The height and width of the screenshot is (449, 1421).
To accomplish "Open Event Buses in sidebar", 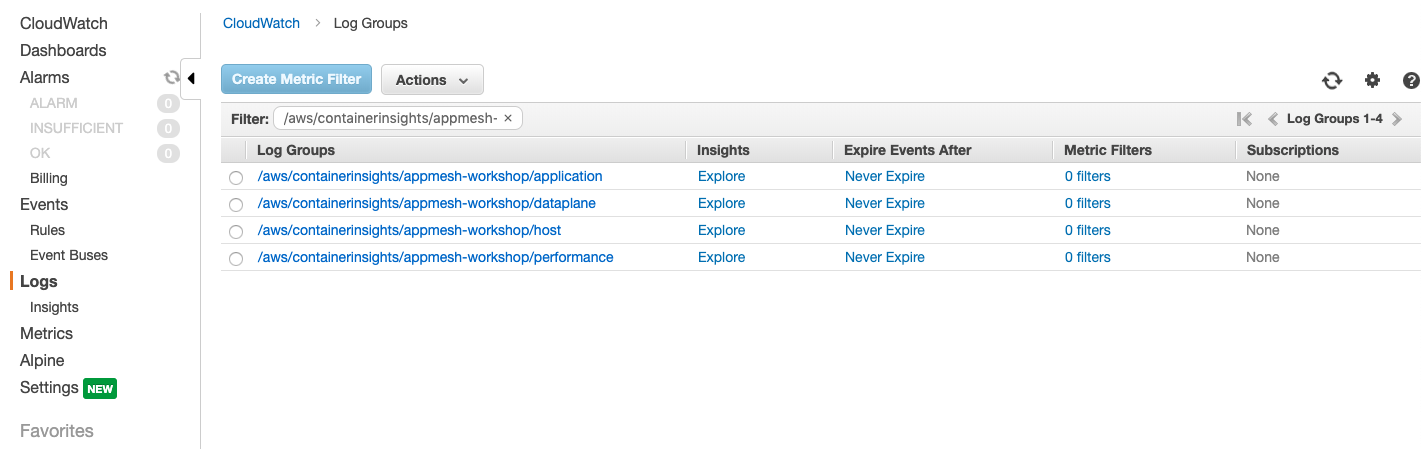I will [69, 255].
